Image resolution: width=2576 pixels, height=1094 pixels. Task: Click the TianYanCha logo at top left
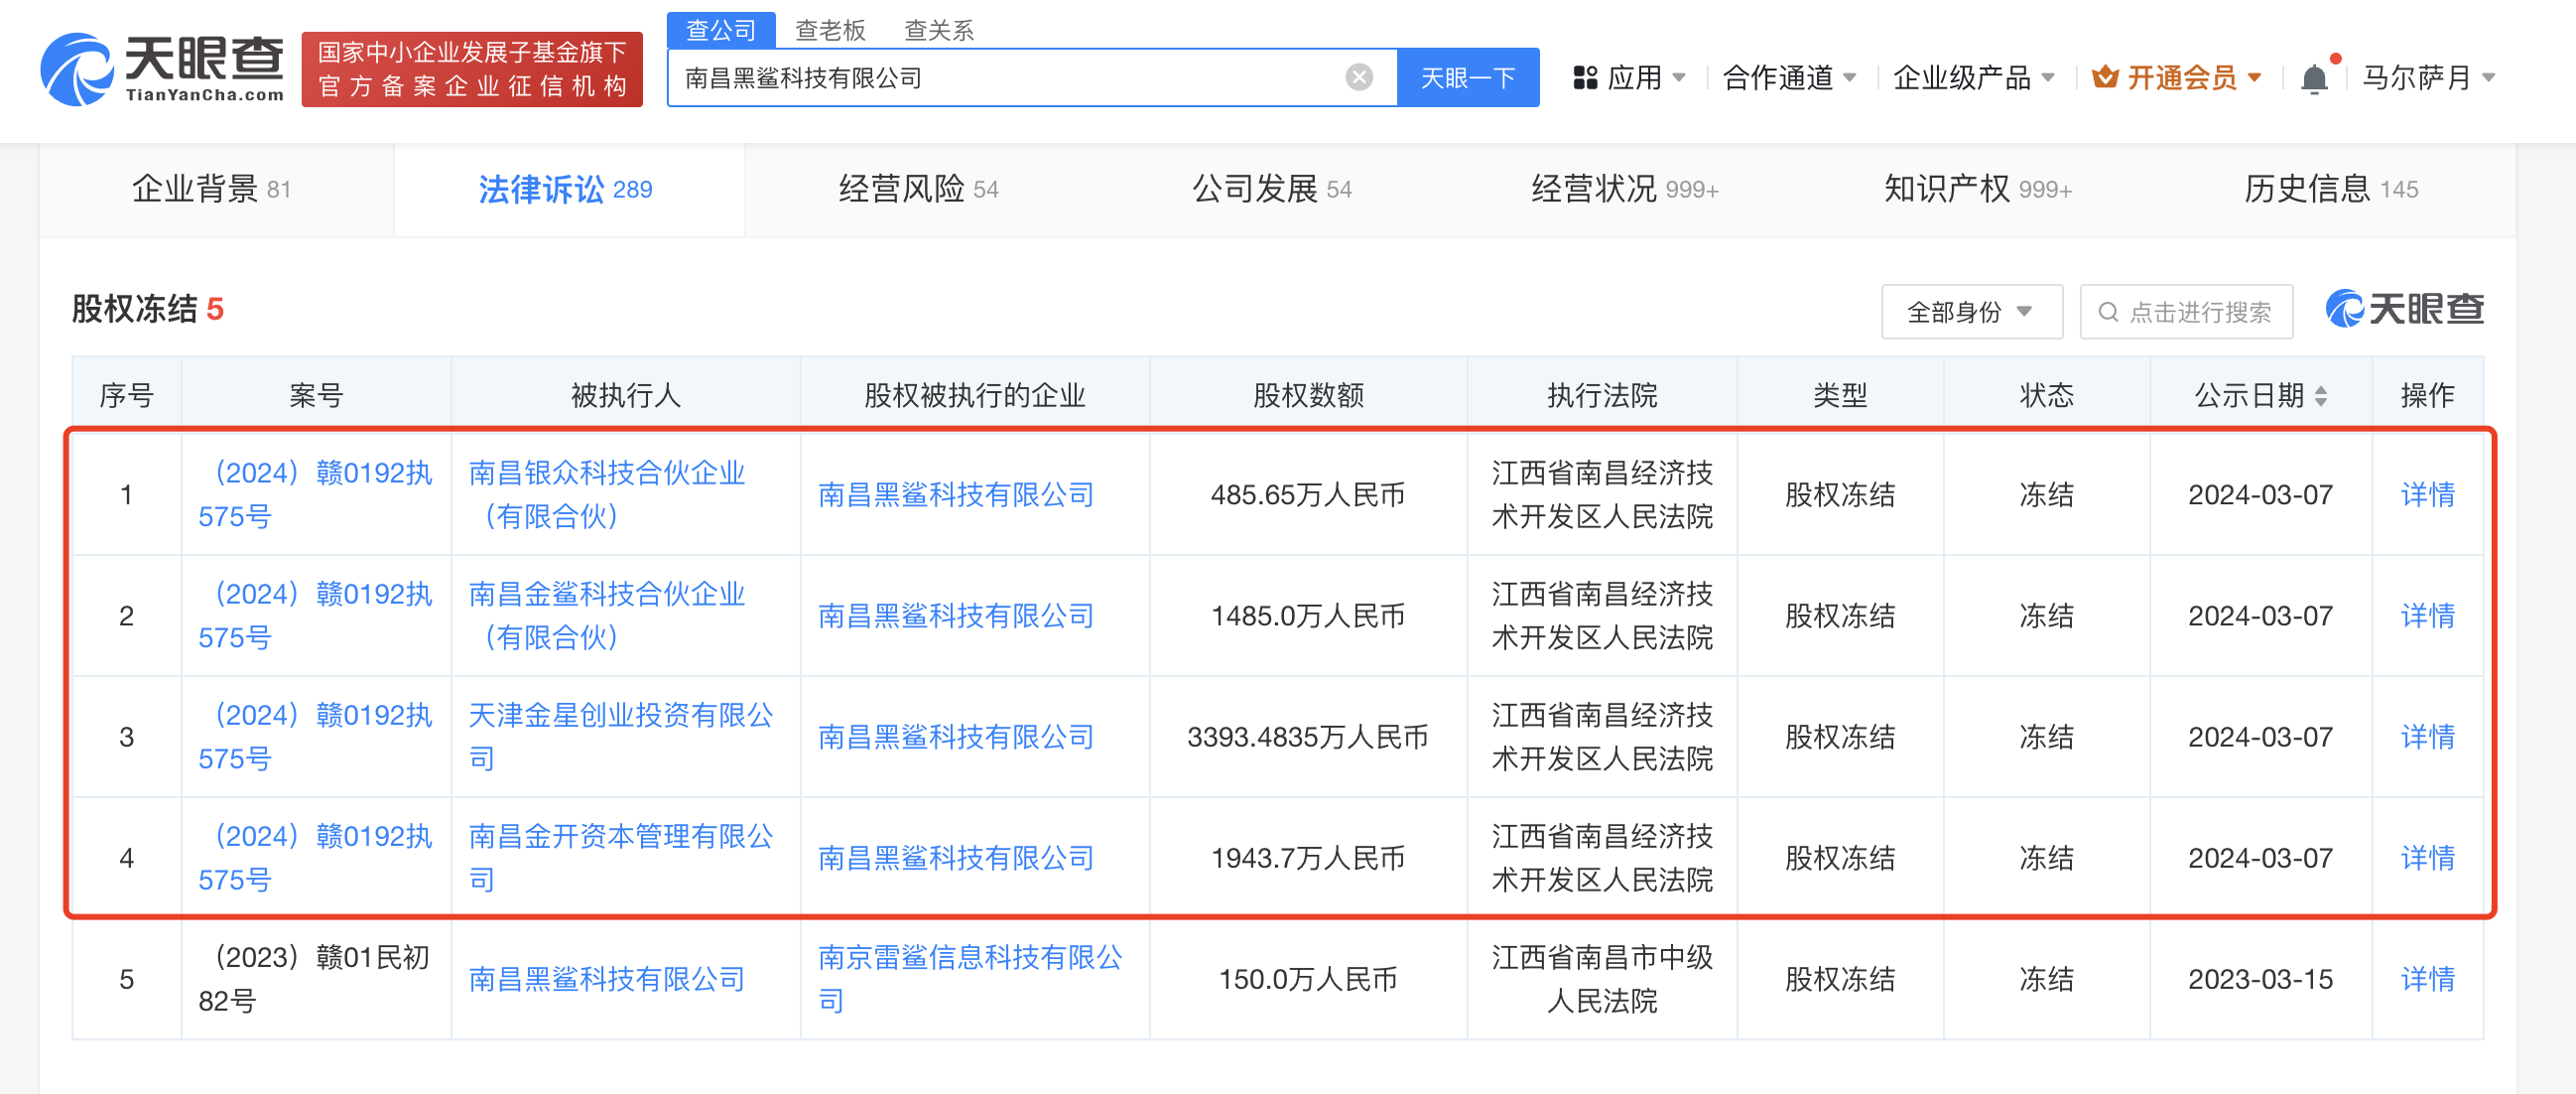(161, 69)
